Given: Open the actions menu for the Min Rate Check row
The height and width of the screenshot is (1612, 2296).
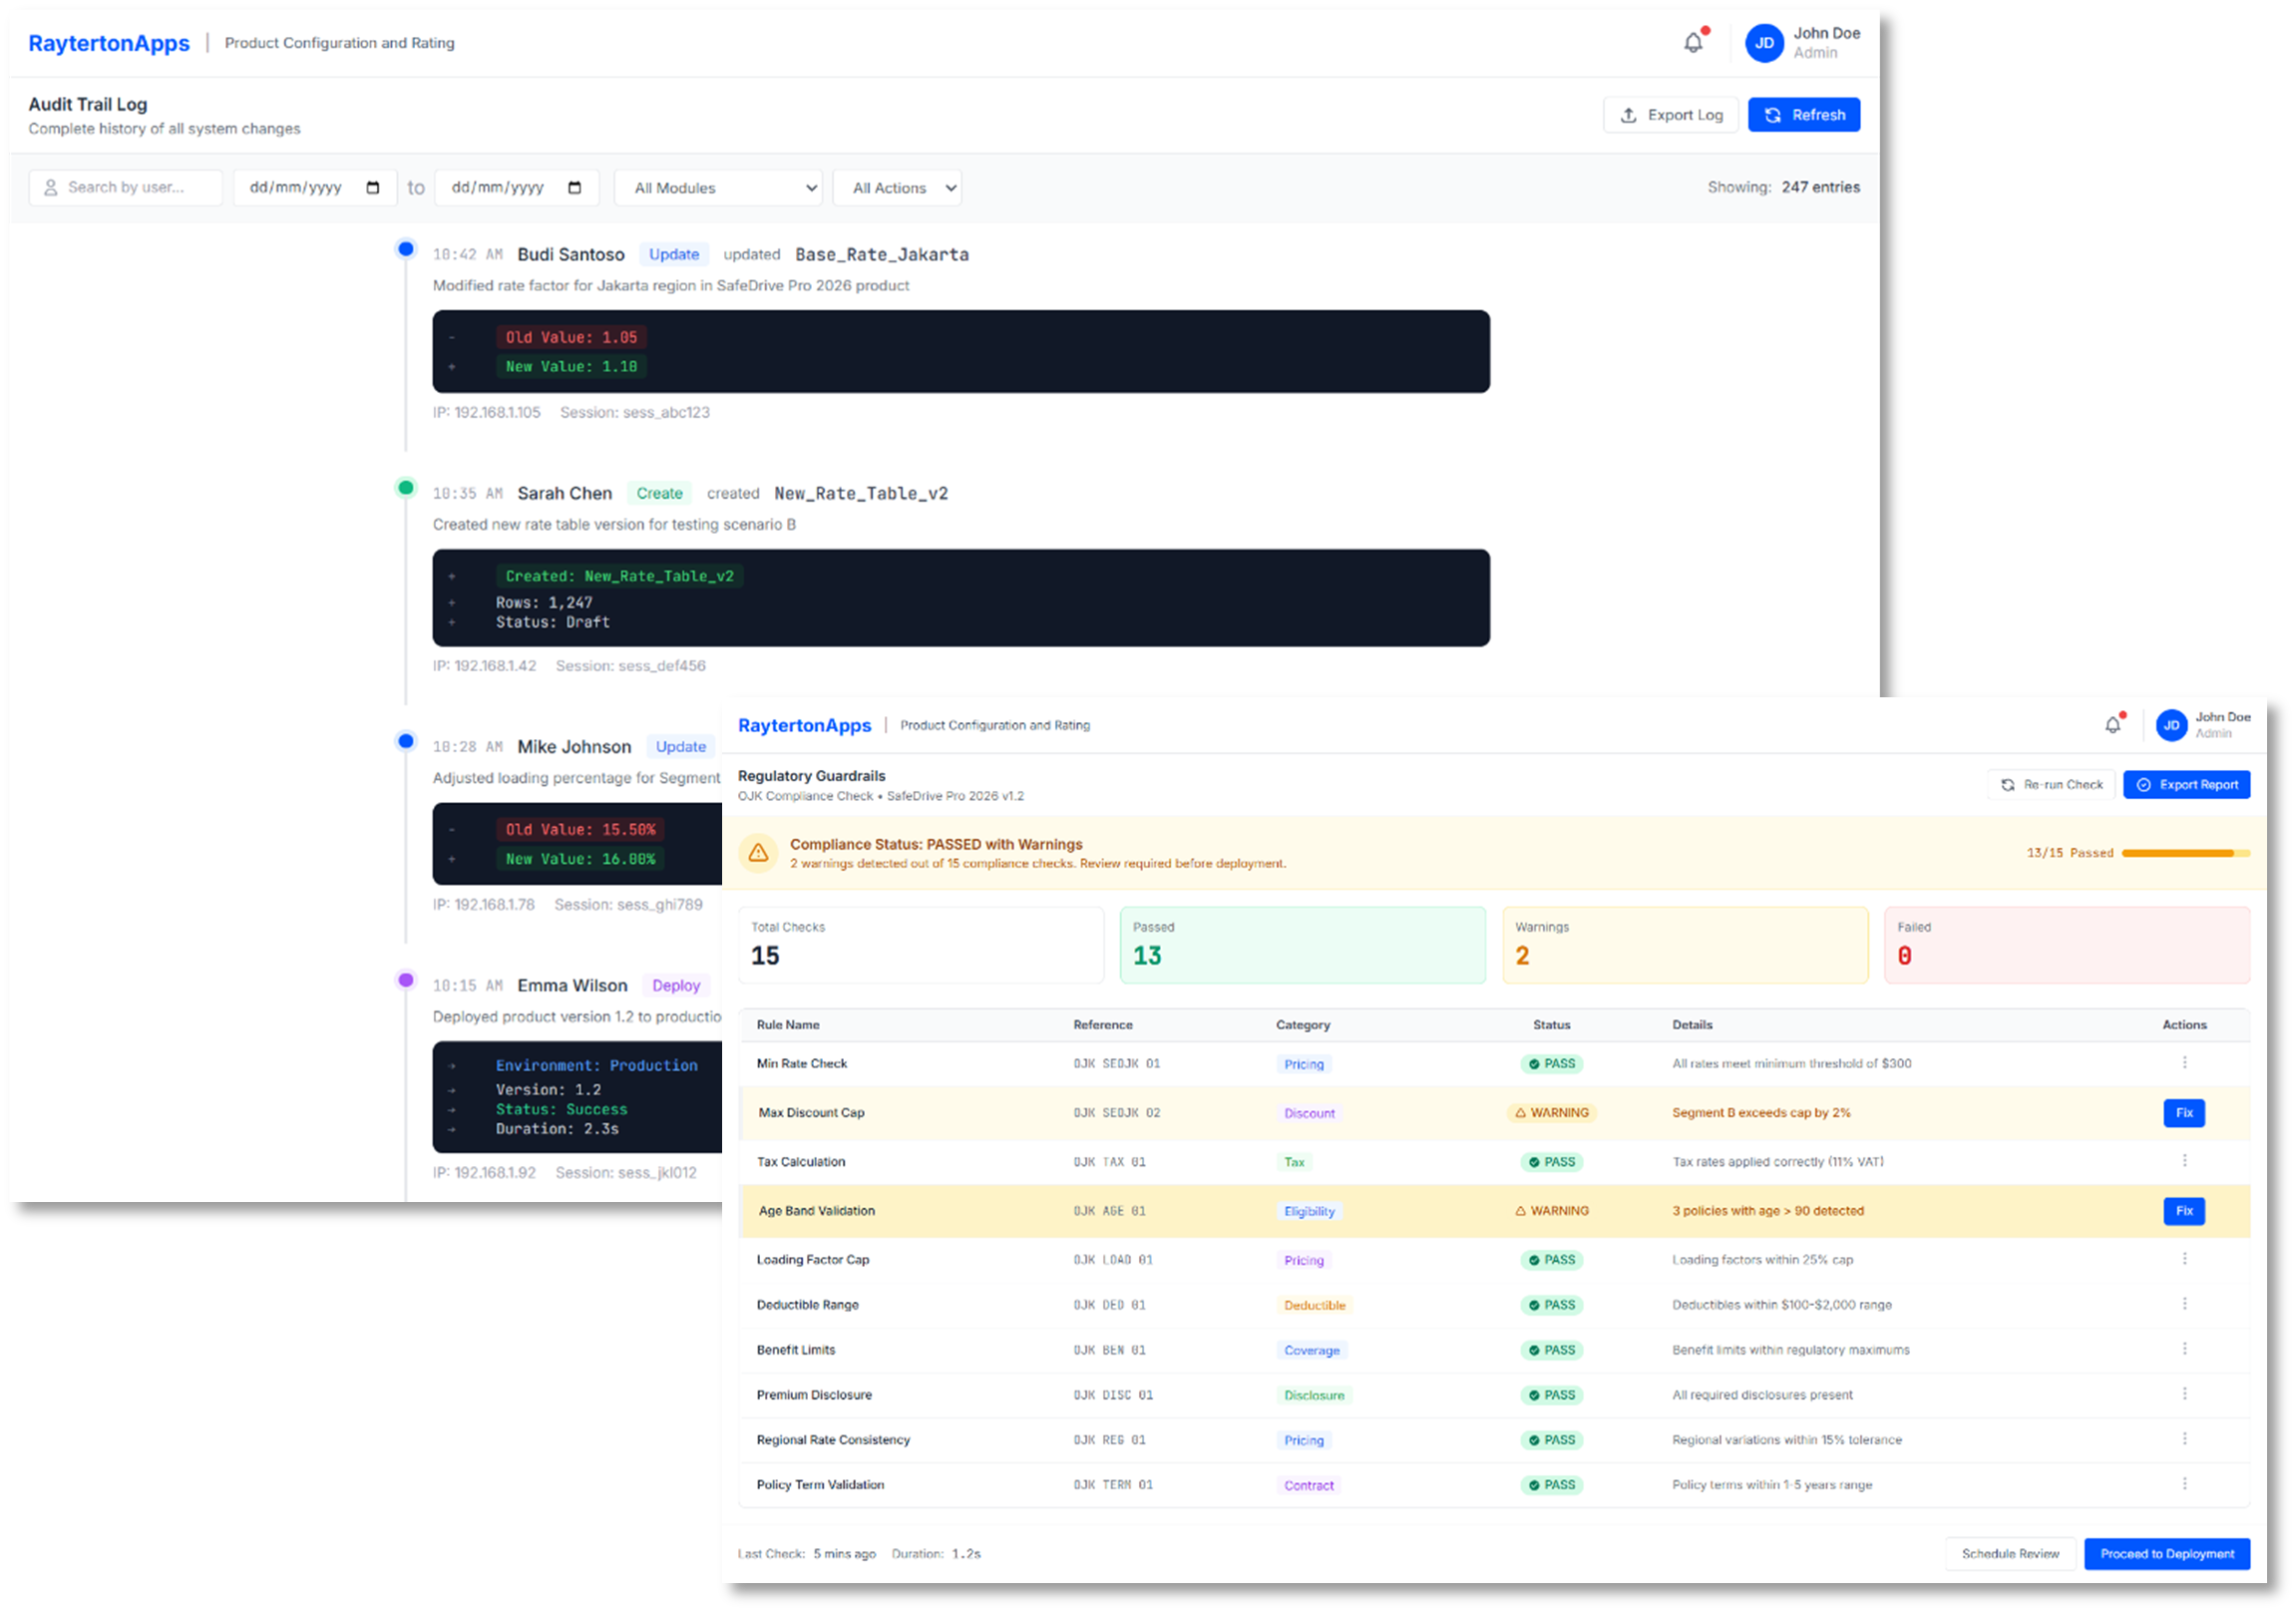Looking at the screenshot, I should point(2184,1063).
